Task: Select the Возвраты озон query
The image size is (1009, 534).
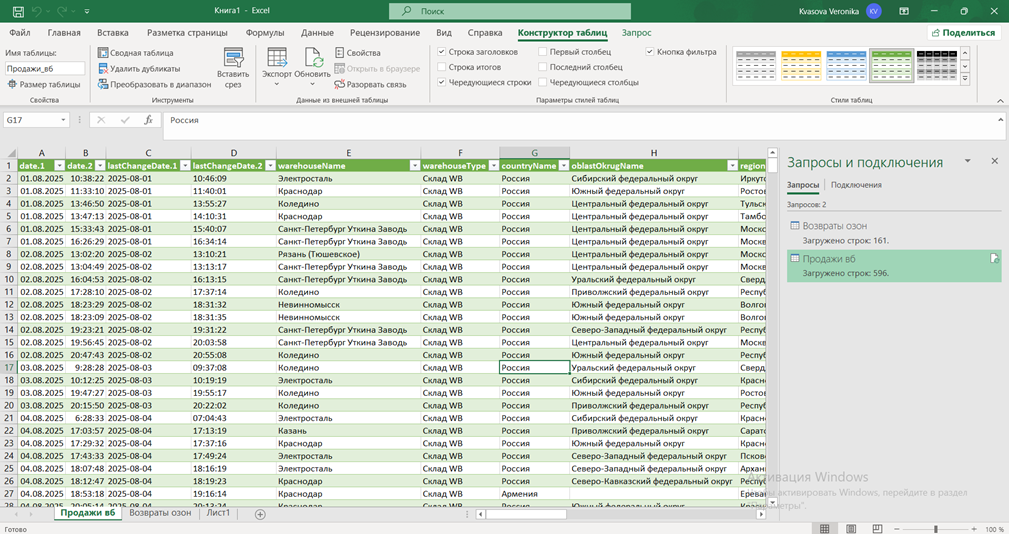Action: (894, 233)
